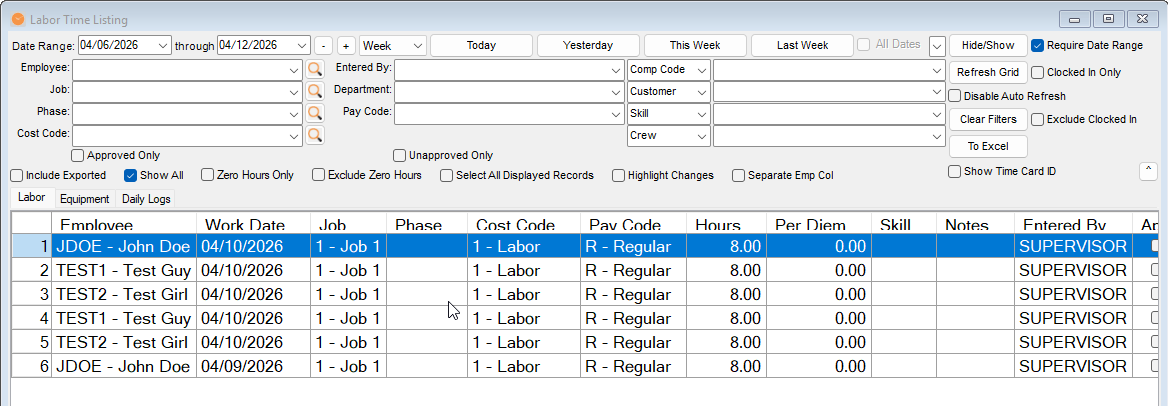Open the Daily Logs tab

(146, 199)
